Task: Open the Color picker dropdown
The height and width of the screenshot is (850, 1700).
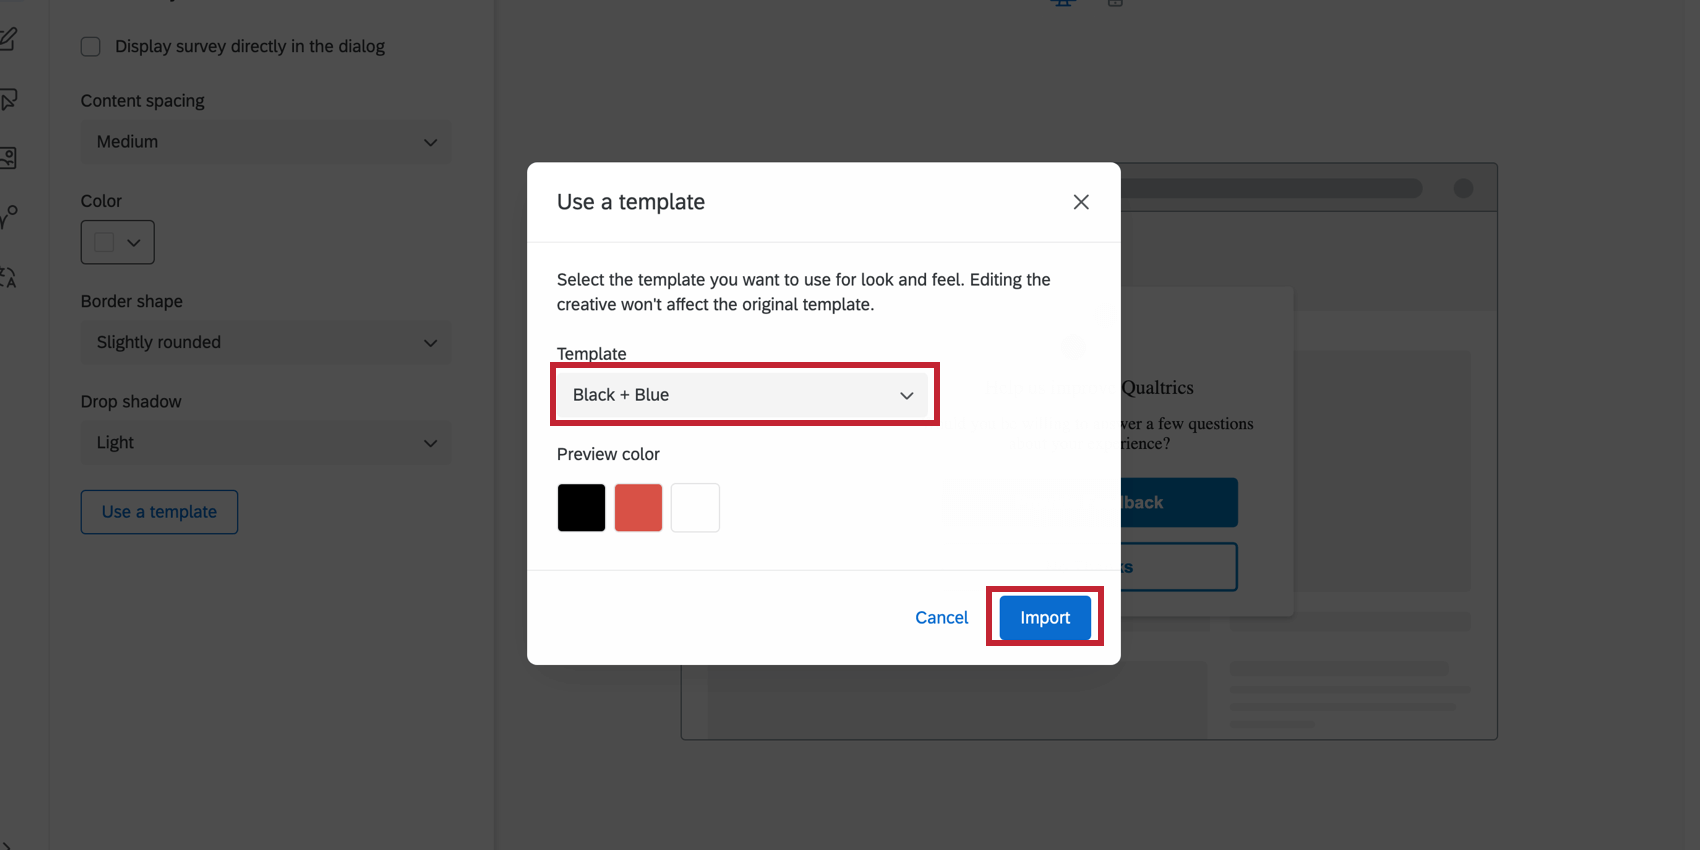Action: [118, 242]
